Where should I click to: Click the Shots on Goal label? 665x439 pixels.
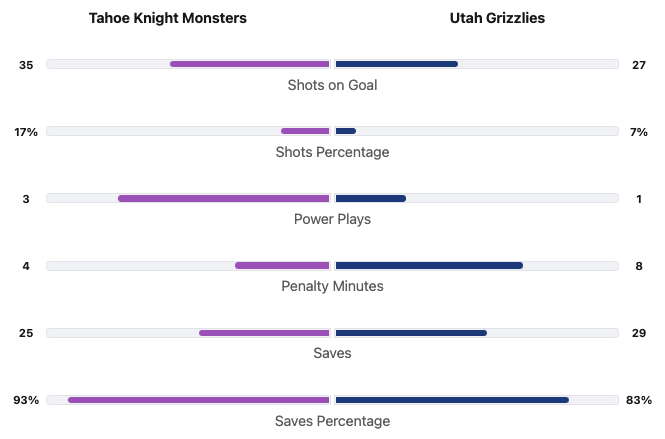coord(332,85)
